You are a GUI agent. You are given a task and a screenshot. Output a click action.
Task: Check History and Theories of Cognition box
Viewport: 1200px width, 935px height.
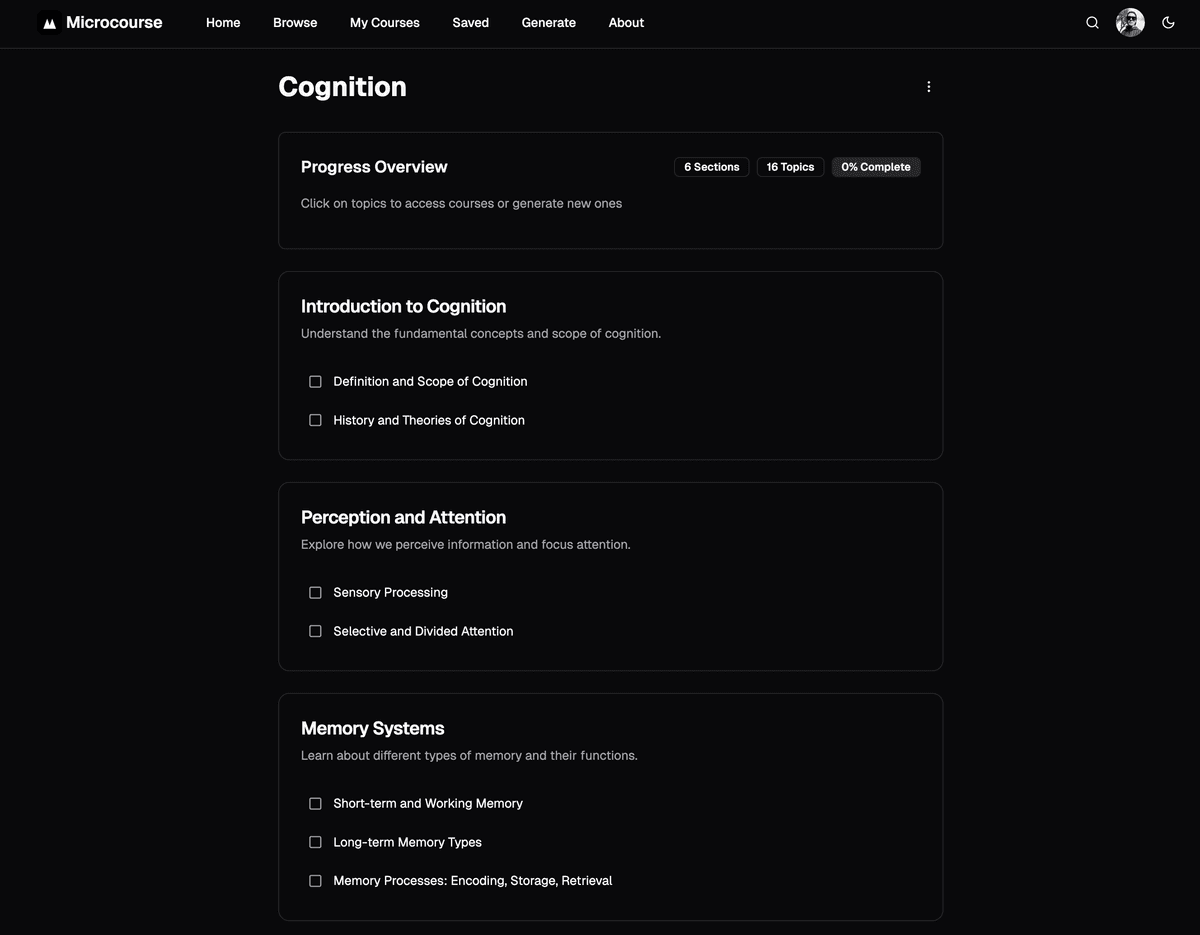point(315,421)
